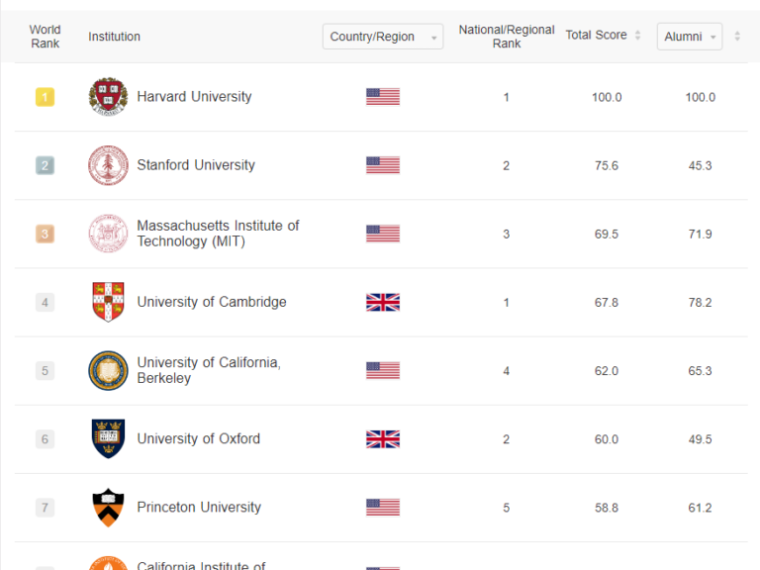The width and height of the screenshot is (760, 570).
Task: Click the UC Berkeley seal logo
Action: (x=108, y=371)
